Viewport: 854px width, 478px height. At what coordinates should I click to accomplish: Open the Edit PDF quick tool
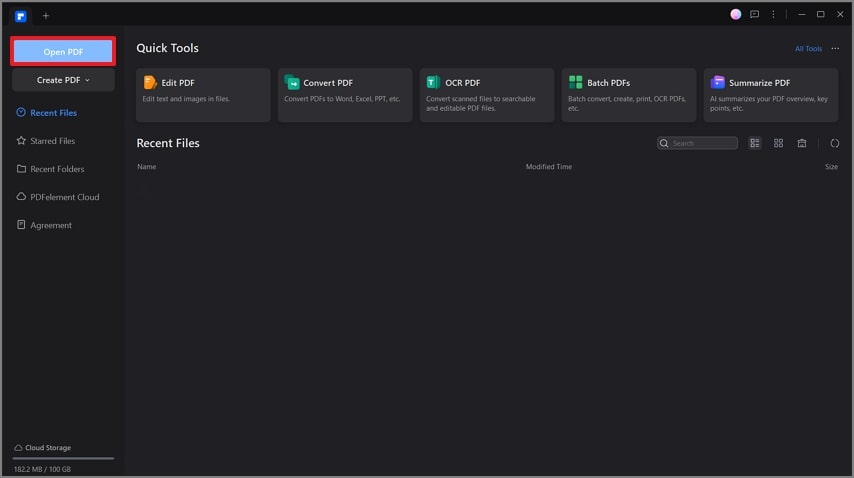pos(203,95)
